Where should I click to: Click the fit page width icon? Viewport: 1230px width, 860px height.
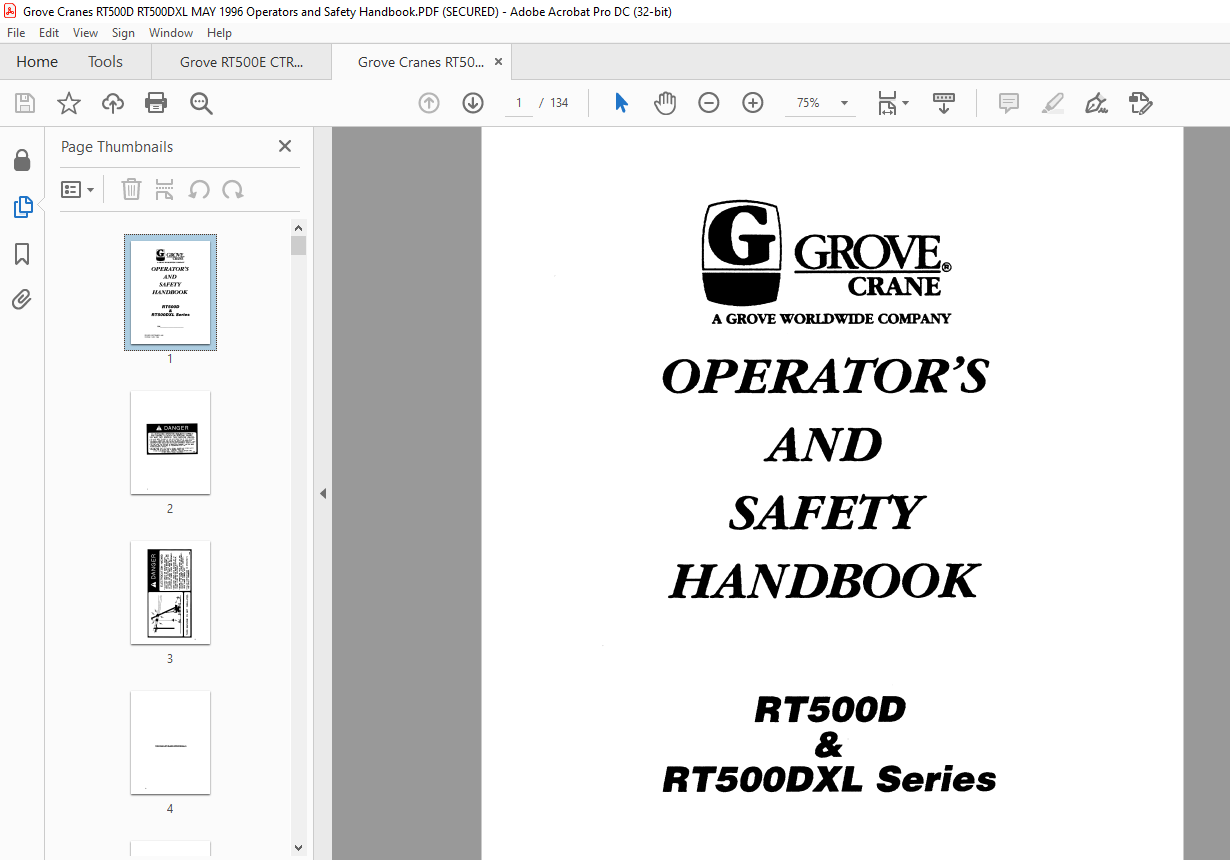887,103
